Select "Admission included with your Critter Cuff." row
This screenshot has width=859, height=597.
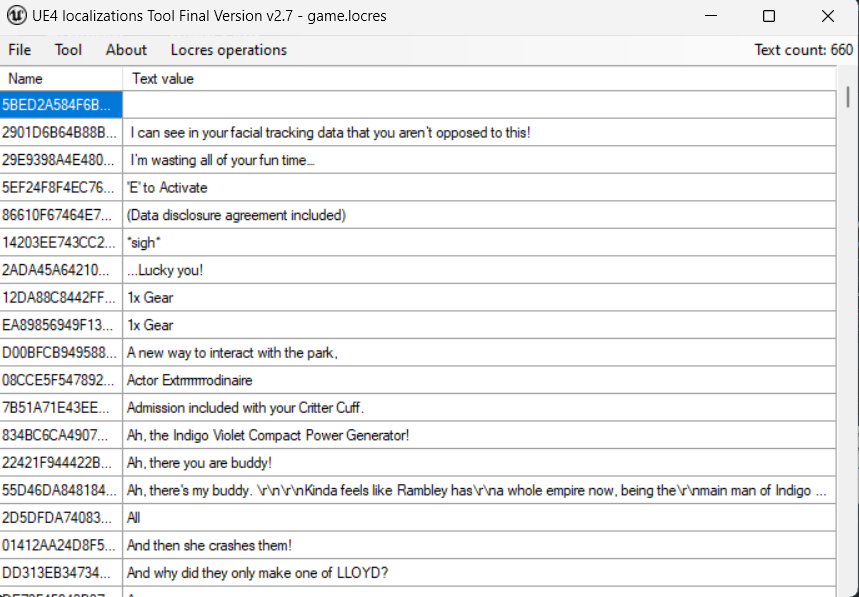coord(245,407)
